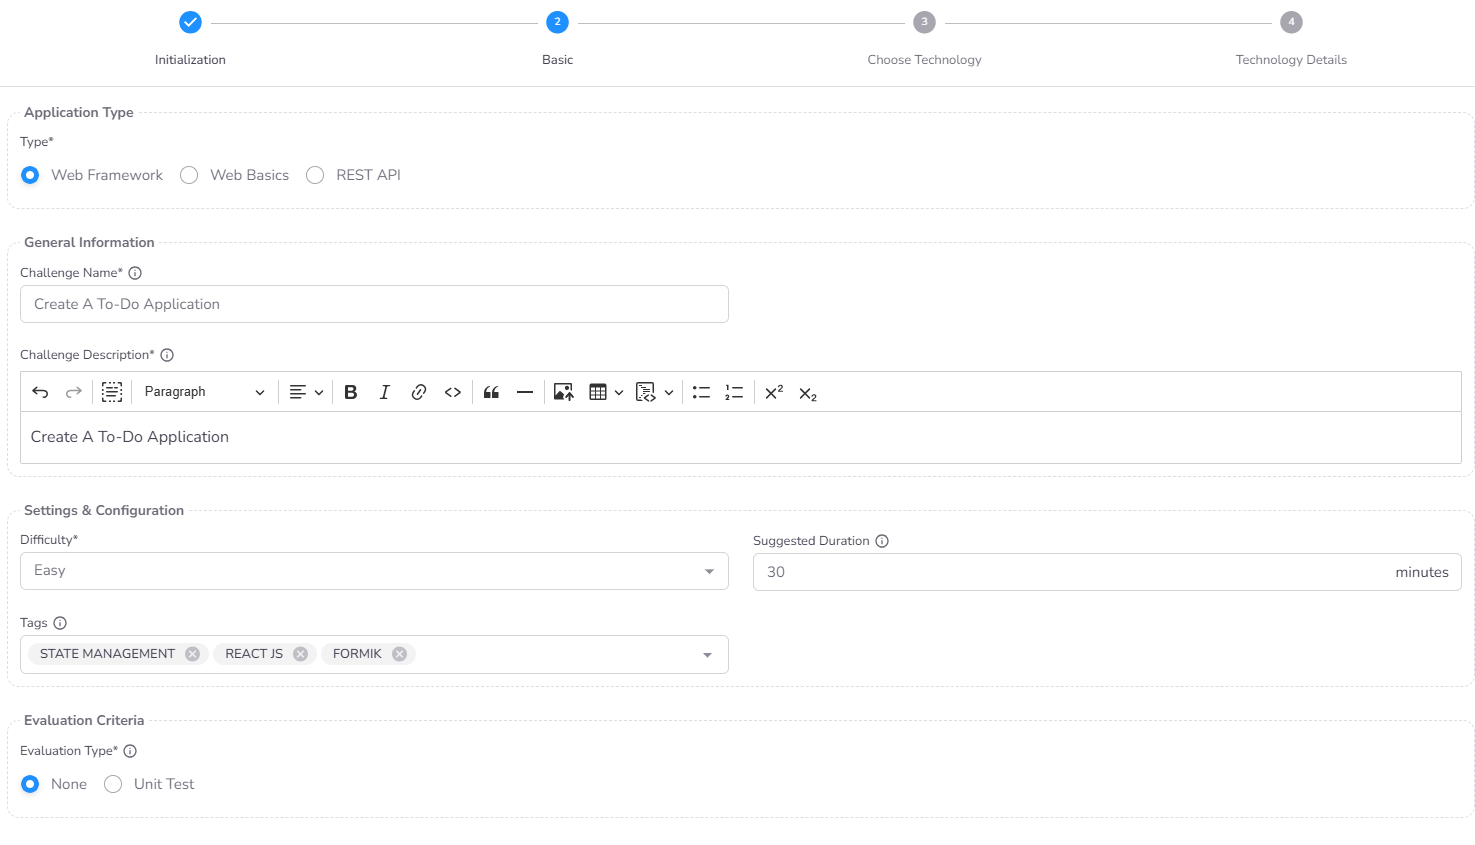
Task: Return to the Initialization step
Action: 189,21
